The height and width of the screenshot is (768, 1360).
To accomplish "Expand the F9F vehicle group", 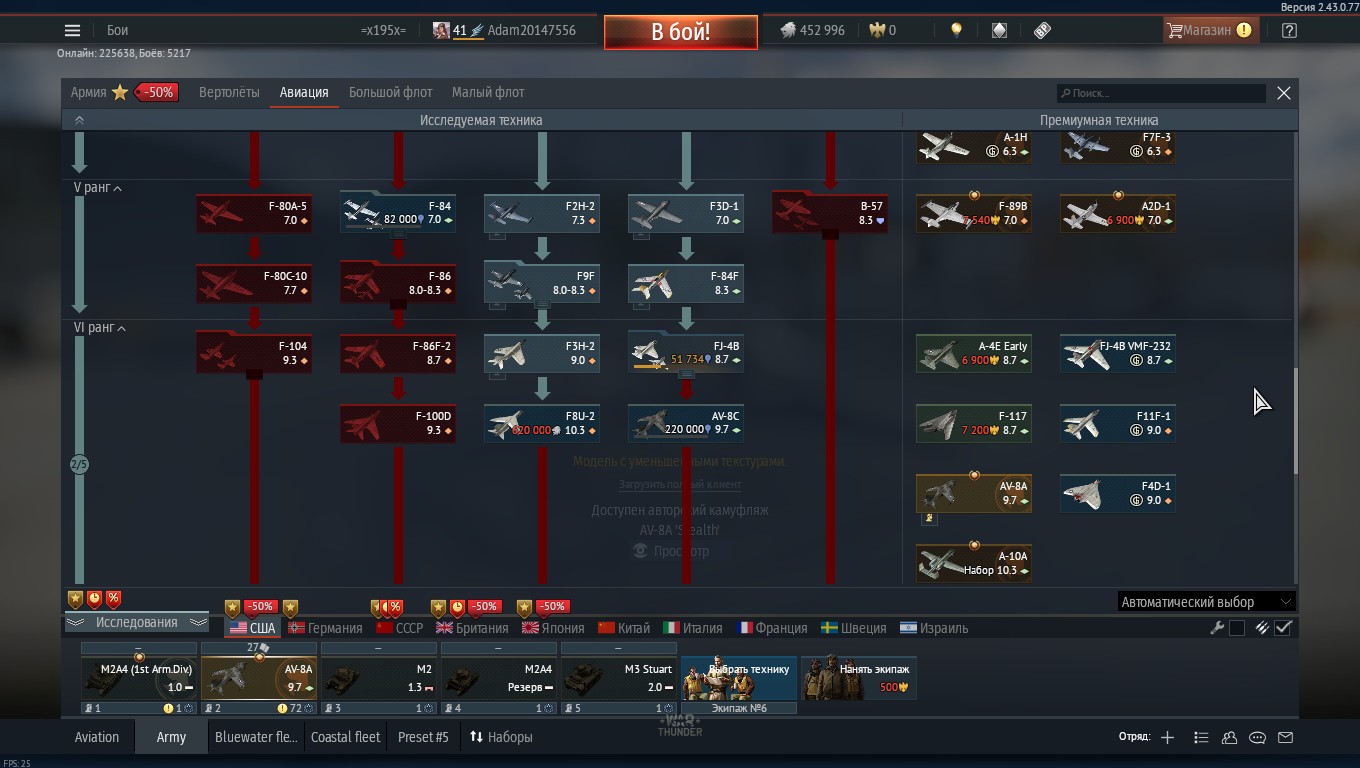I will (x=542, y=305).
